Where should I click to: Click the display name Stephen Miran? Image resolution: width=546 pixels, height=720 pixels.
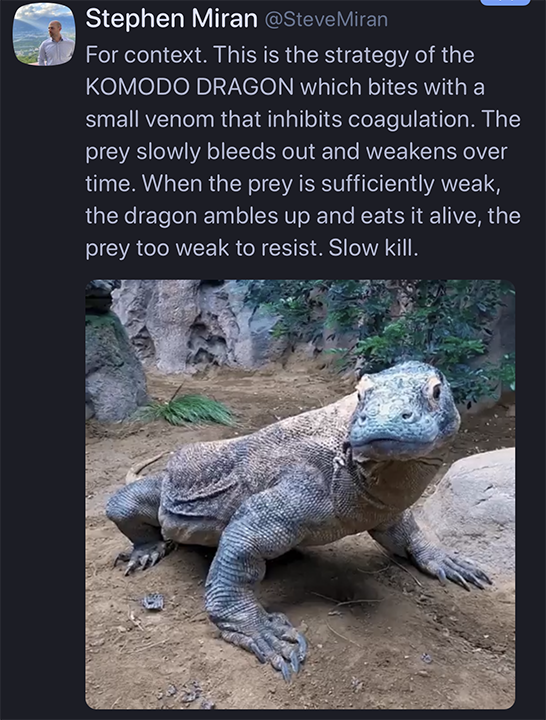(x=171, y=19)
